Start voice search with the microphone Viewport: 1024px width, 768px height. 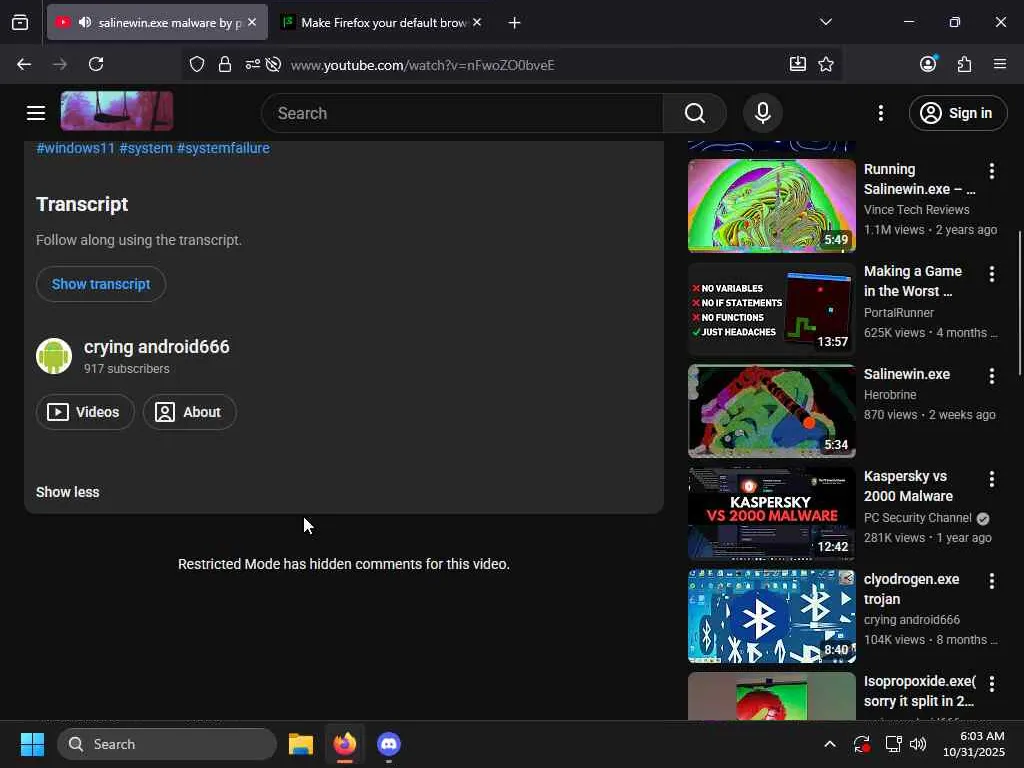click(763, 113)
